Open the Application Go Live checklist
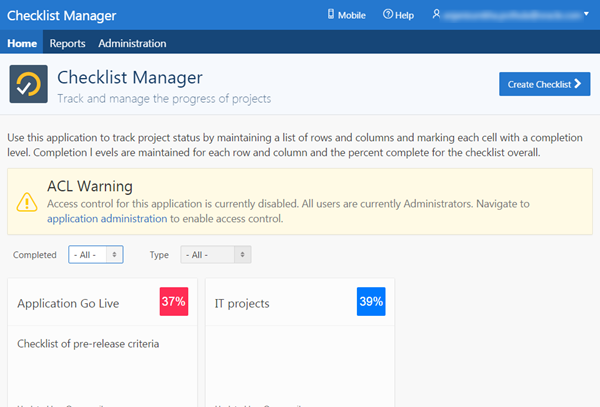The width and height of the screenshot is (600, 407). coord(68,303)
